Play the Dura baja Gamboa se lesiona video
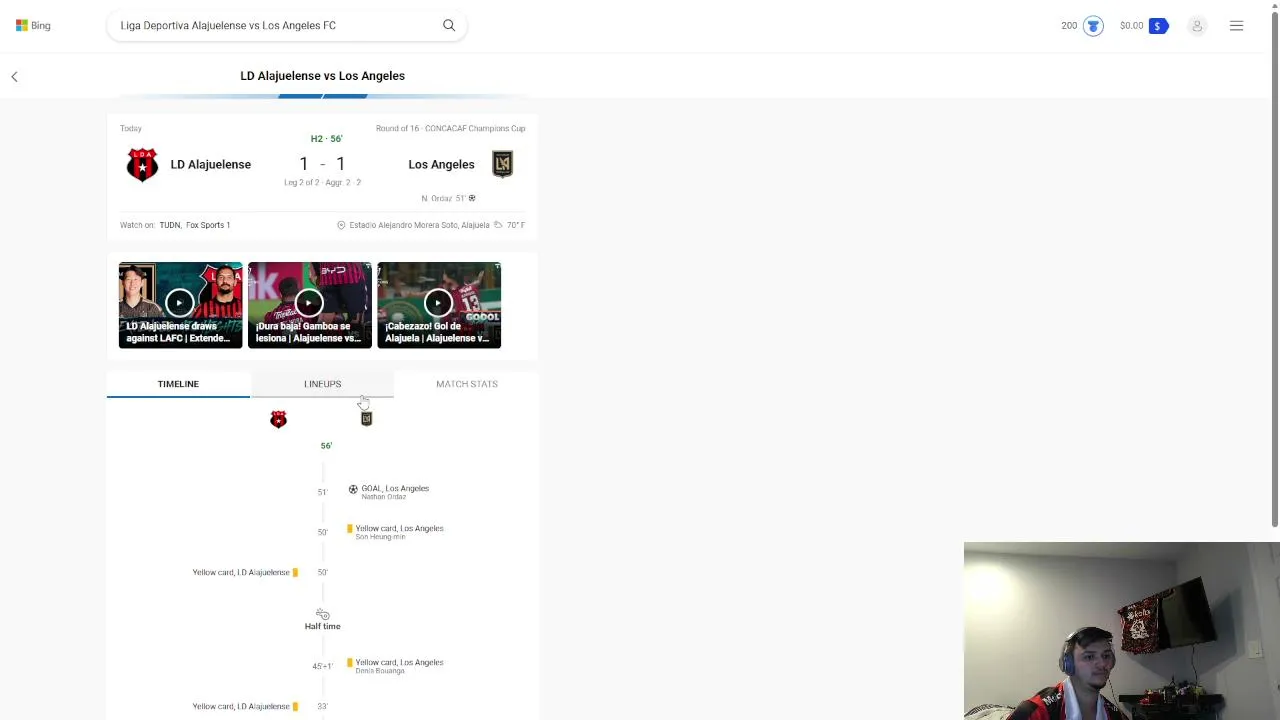Viewport: 1280px width, 720px height. 309,305
